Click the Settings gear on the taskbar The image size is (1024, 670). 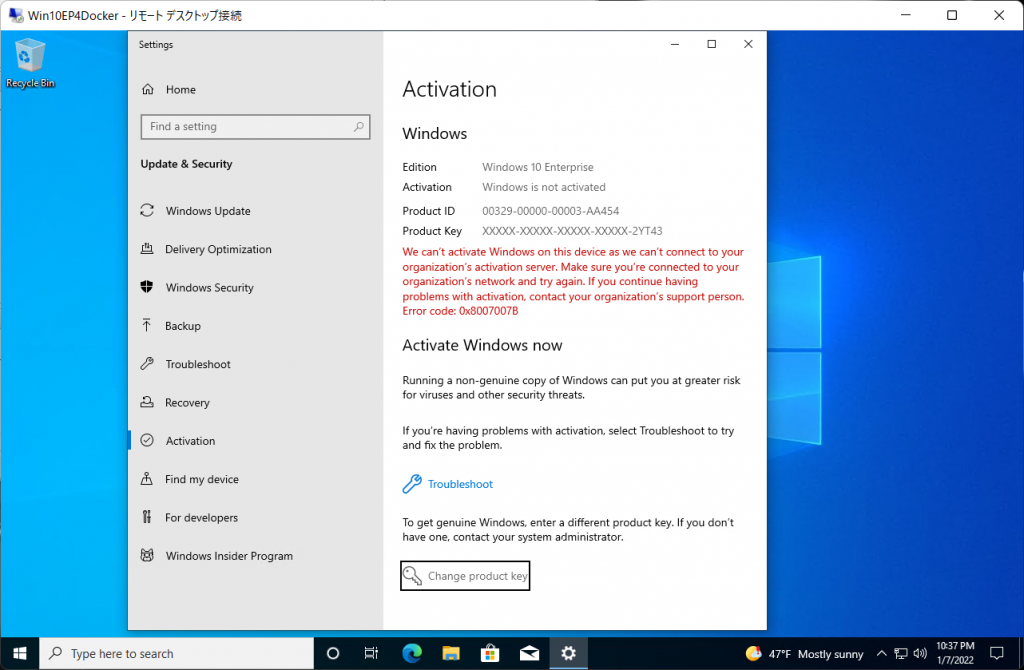[568, 653]
